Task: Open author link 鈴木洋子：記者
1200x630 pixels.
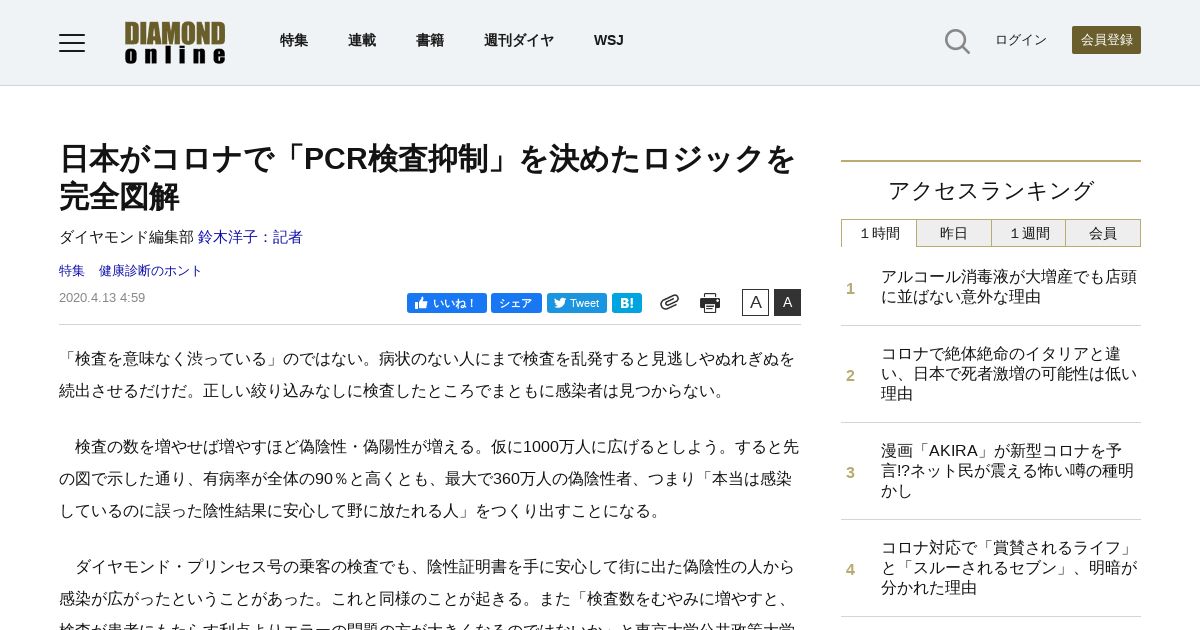Action: click(x=250, y=237)
